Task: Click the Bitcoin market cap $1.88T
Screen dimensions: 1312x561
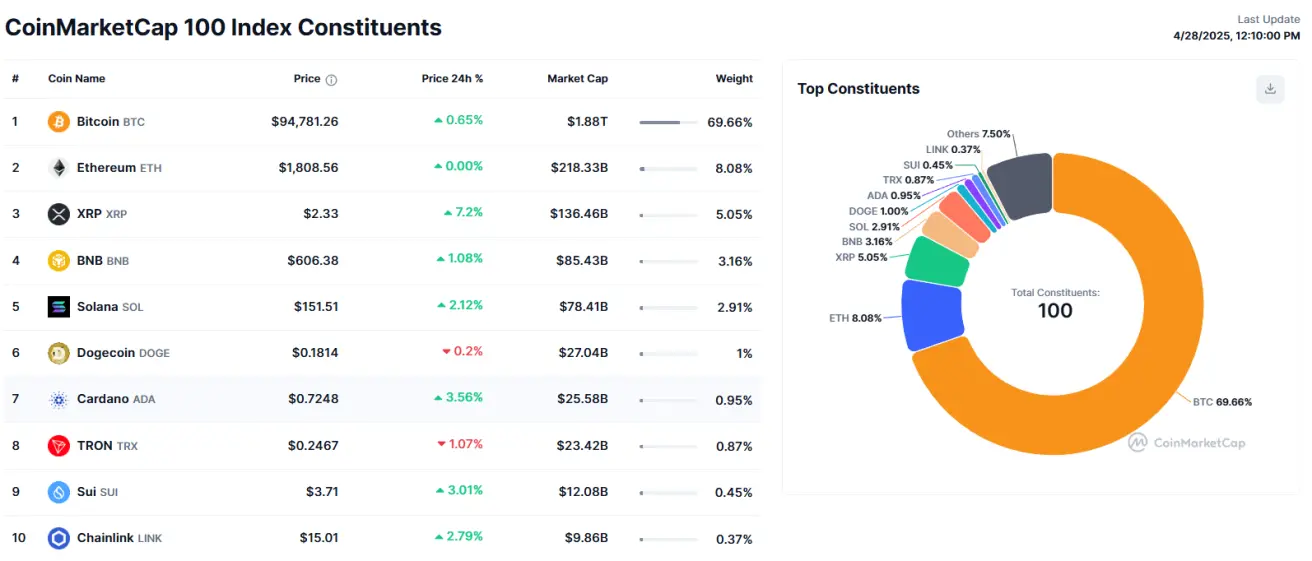Action: [587, 122]
